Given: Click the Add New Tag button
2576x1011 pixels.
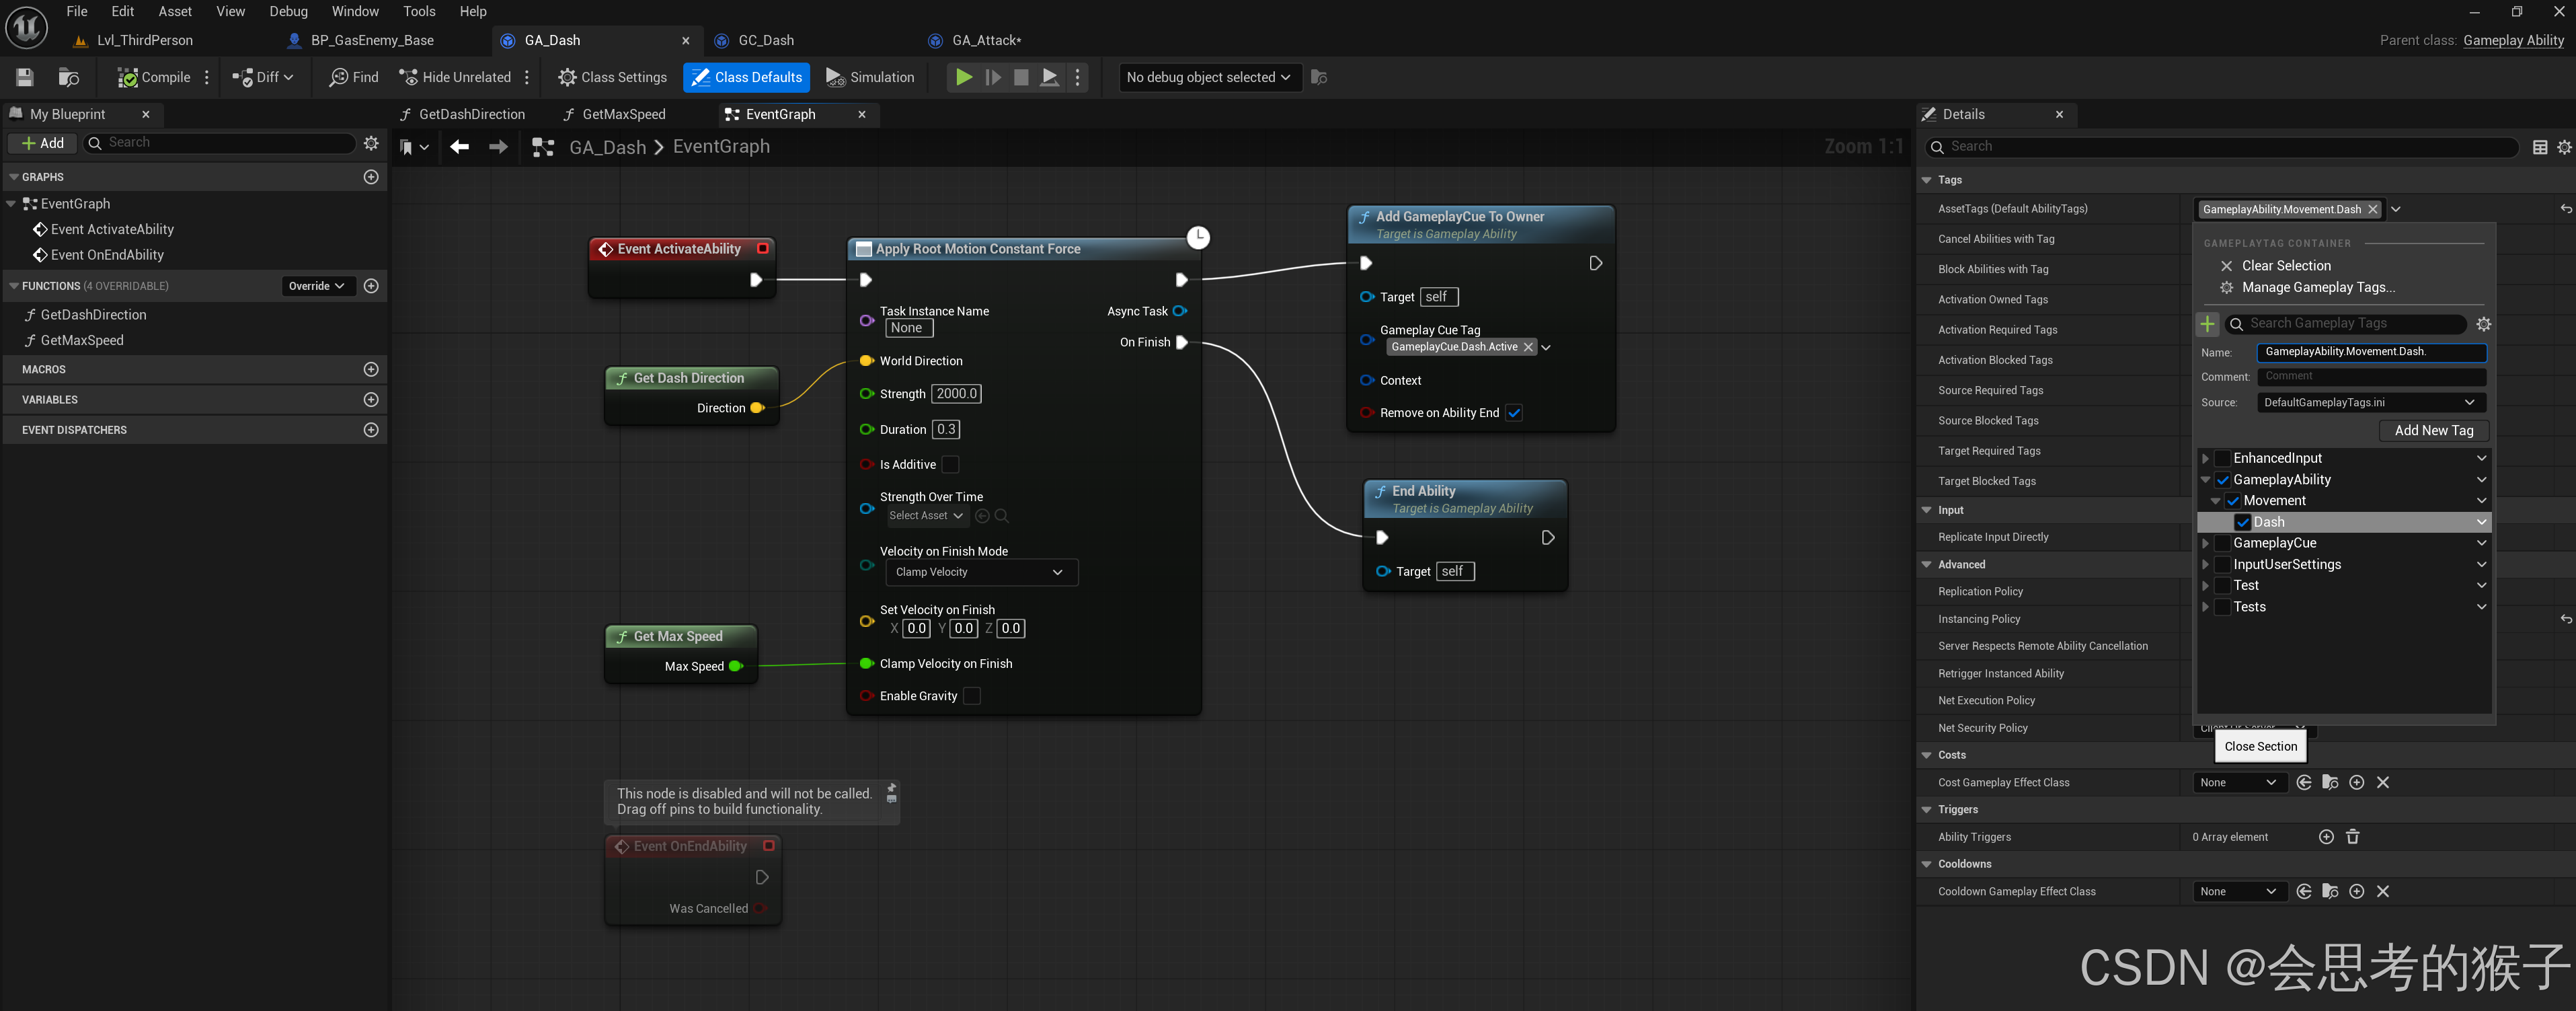Looking at the screenshot, I should 2433,430.
